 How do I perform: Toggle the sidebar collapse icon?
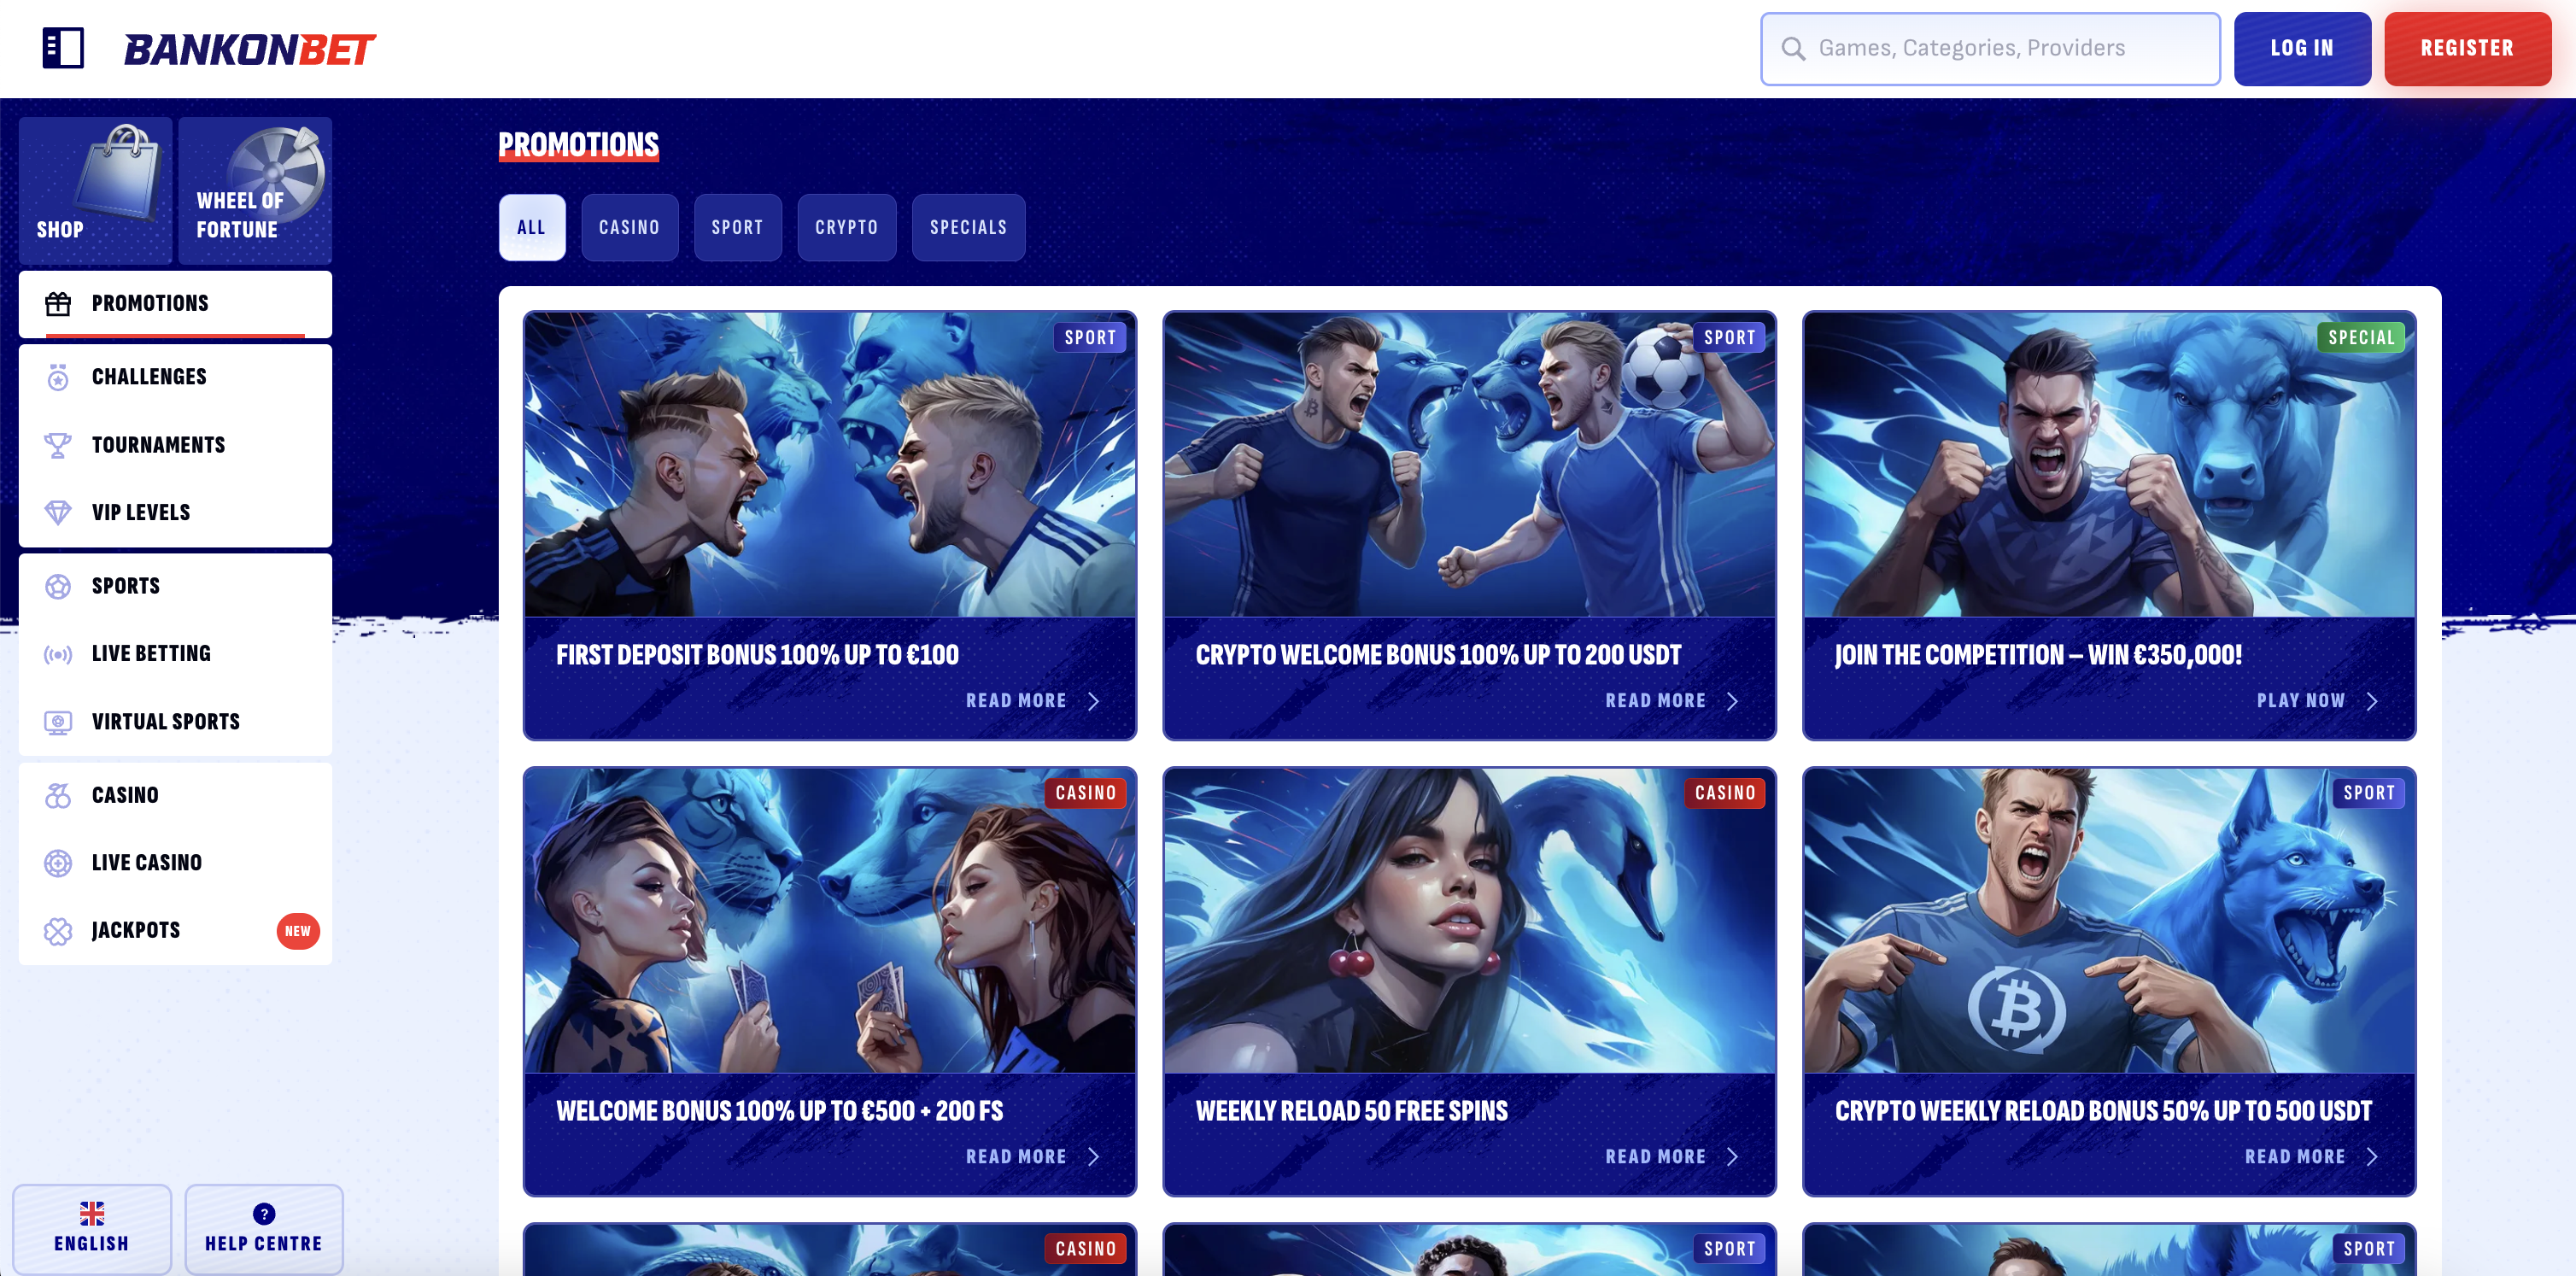tap(63, 48)
